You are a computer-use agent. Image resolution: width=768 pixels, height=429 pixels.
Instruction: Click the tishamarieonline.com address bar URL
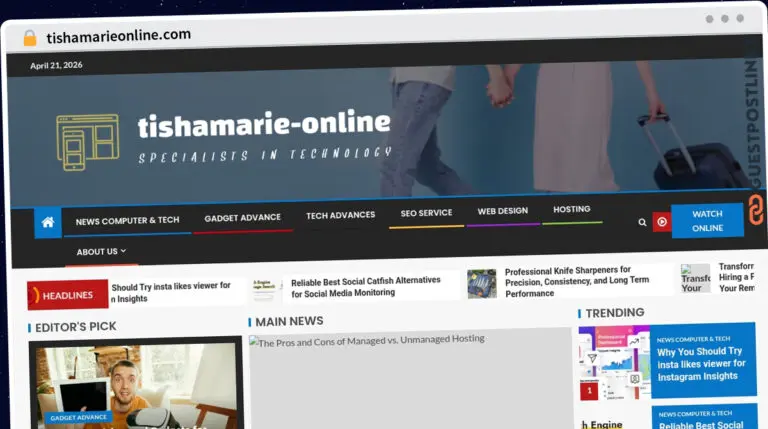pos(119,36)
